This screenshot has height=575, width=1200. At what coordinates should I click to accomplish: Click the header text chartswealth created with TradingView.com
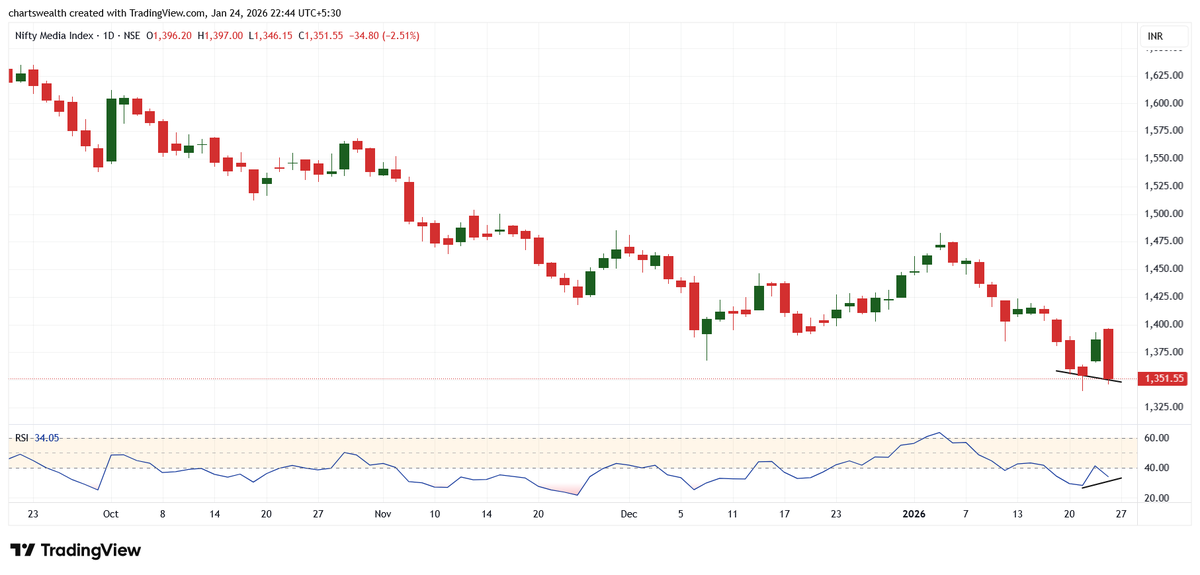(x=108, y=13)
